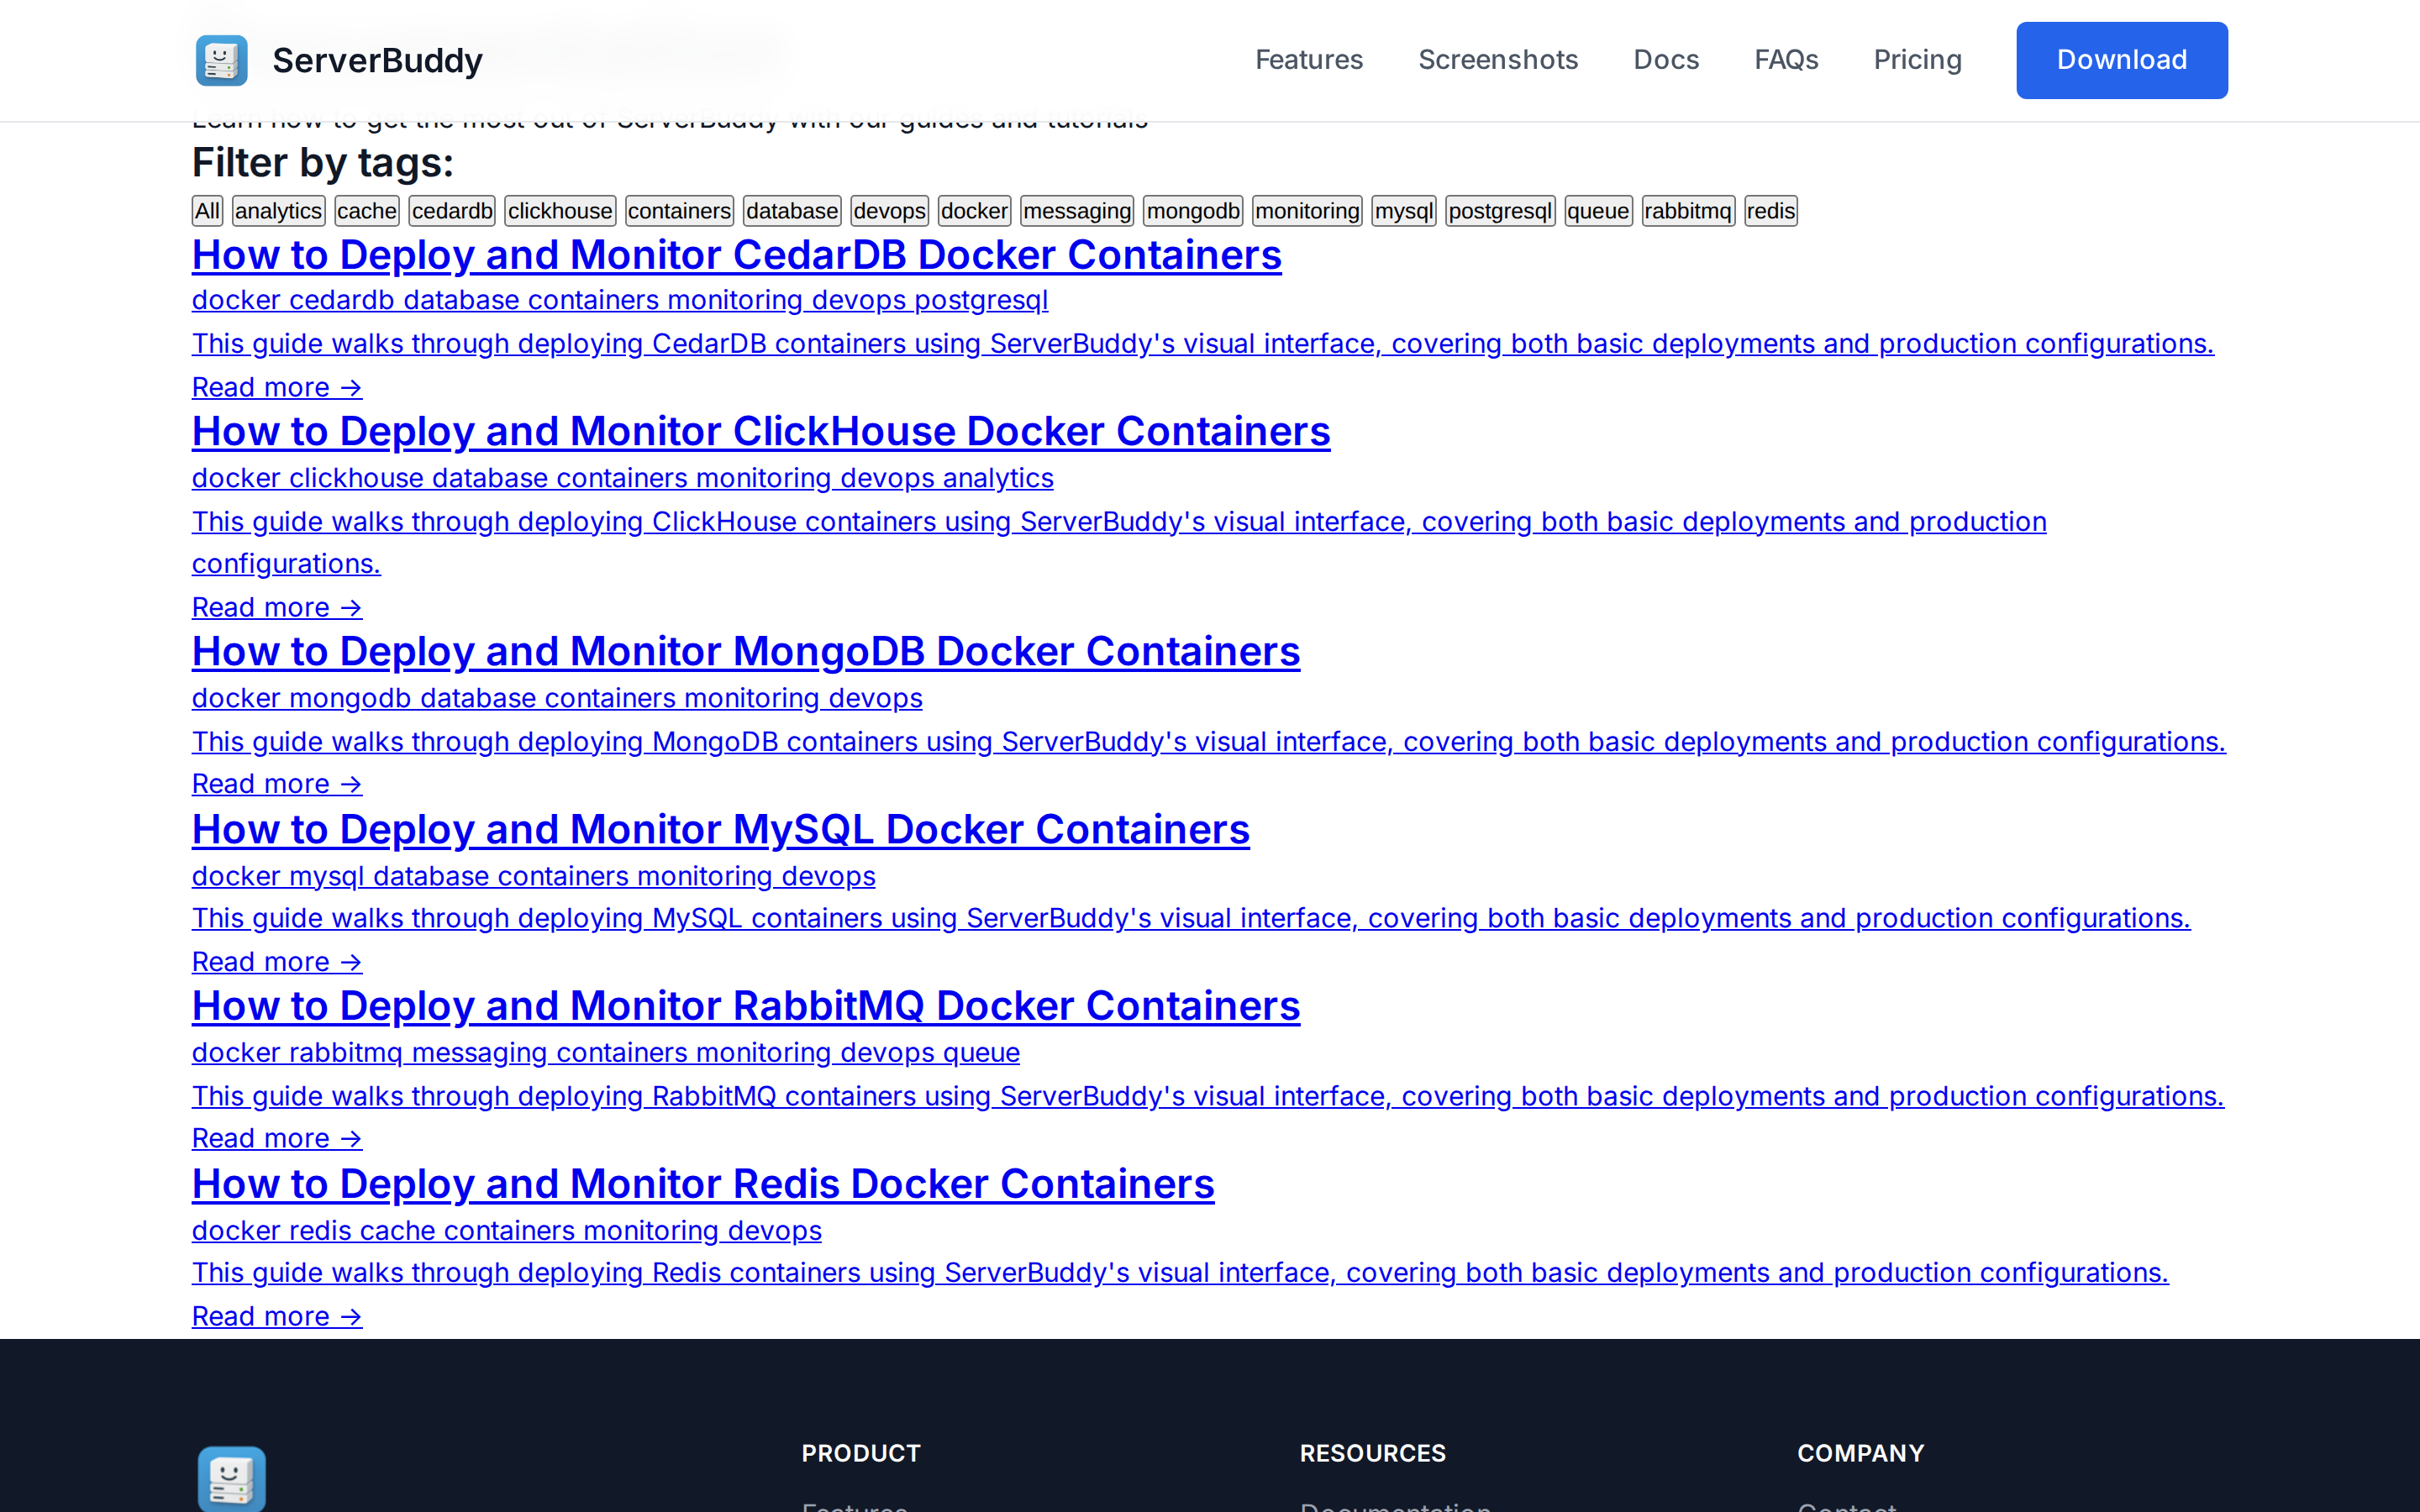Filter guides by queue tag
2420x1512 pixels.
1598,211
